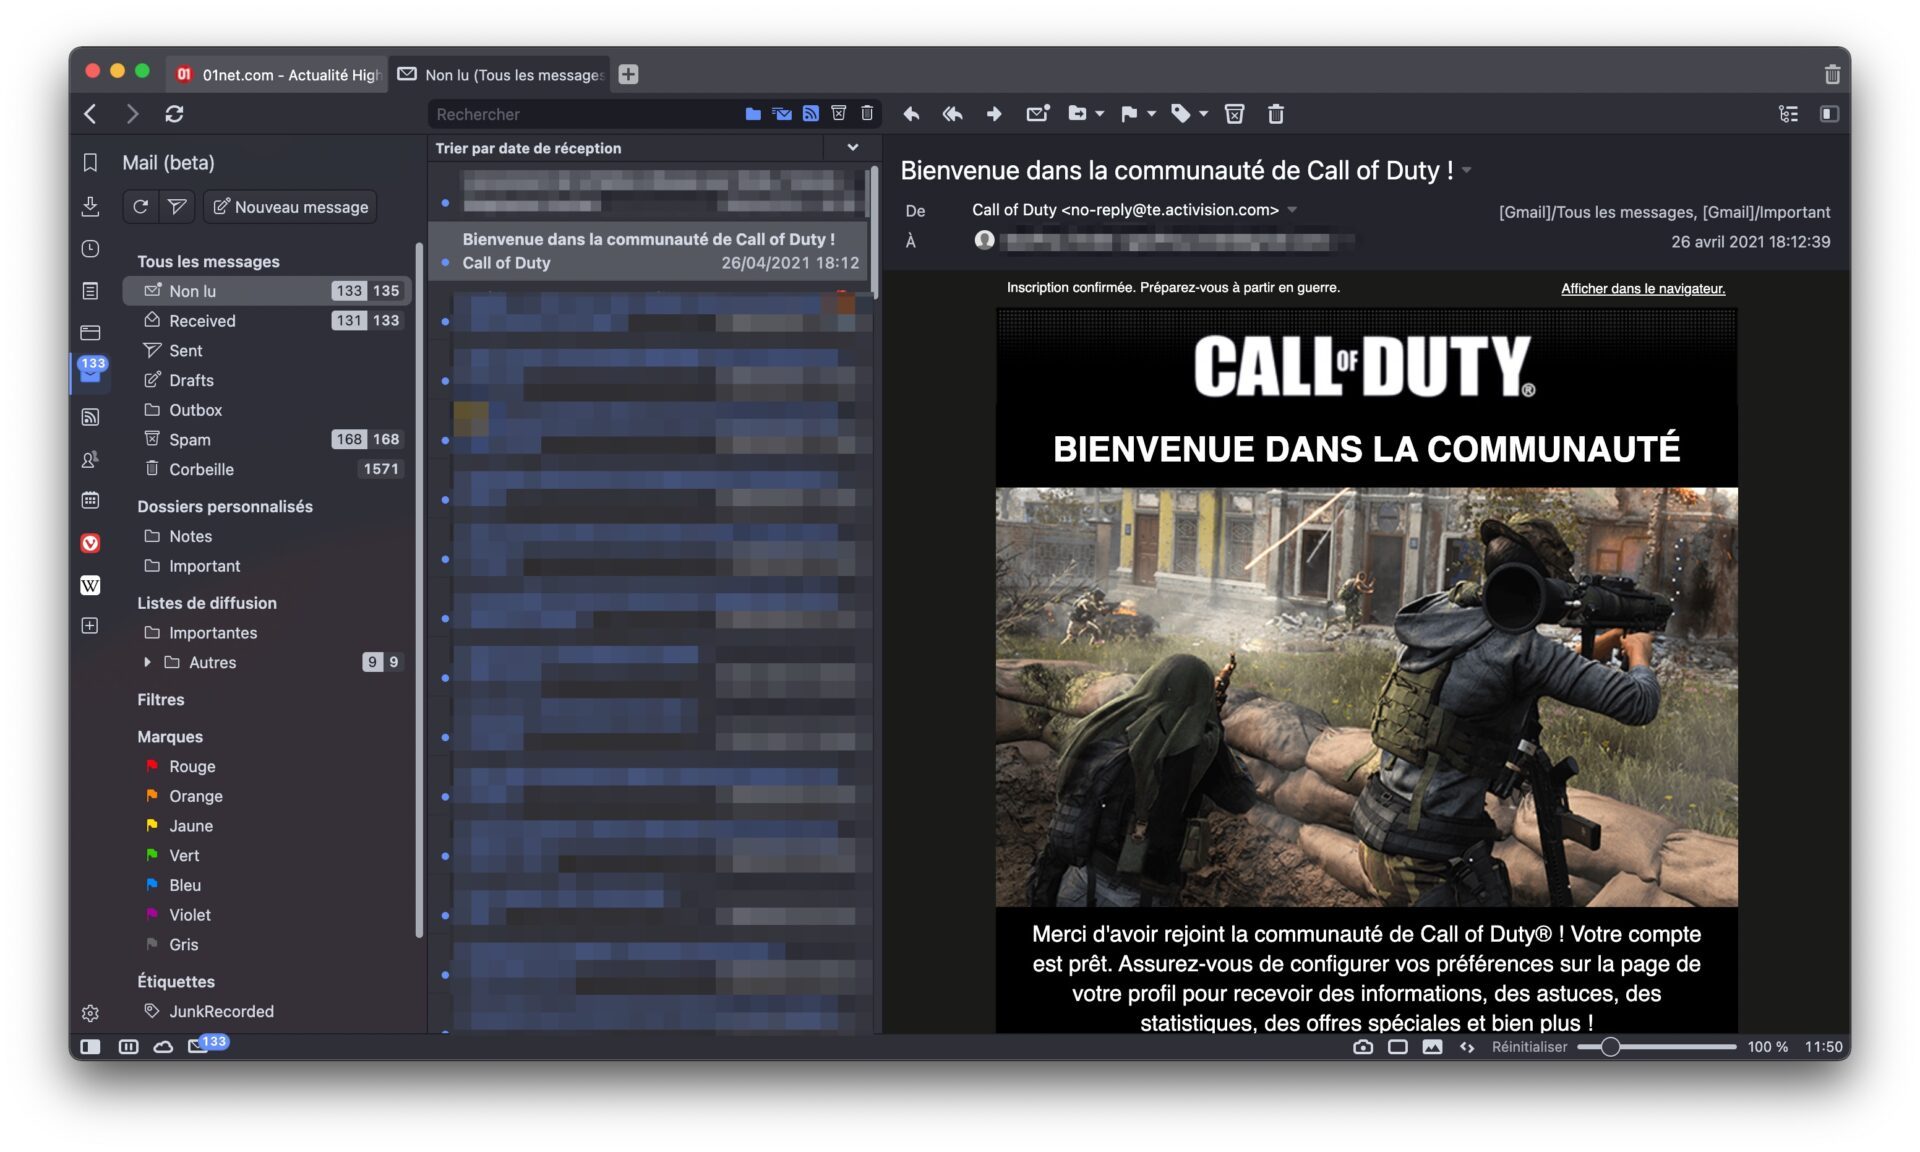Select the Received folder
This screenshot has height=1152, width=1920.
pos(267,321)
